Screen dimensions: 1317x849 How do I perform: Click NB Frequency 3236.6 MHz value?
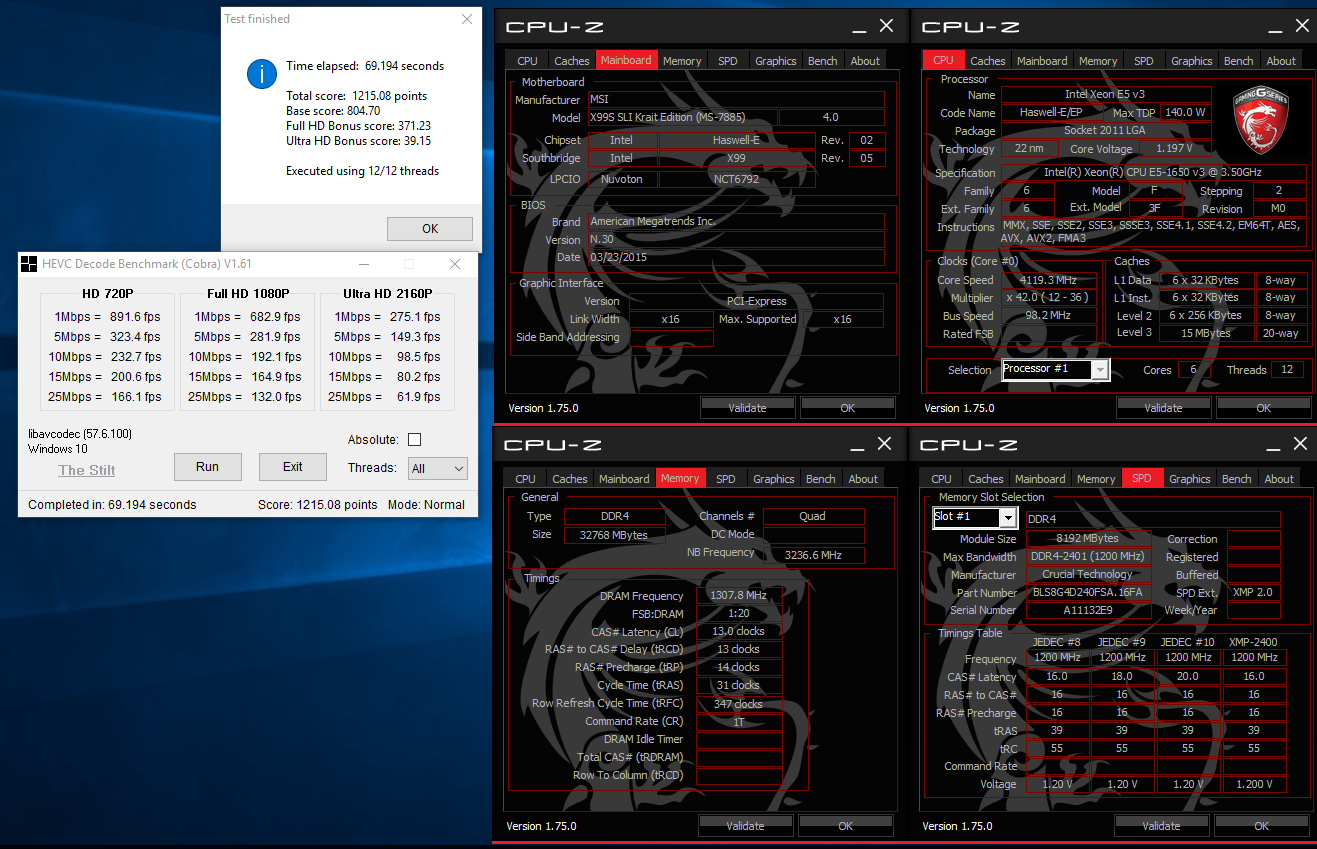point(814,554)
